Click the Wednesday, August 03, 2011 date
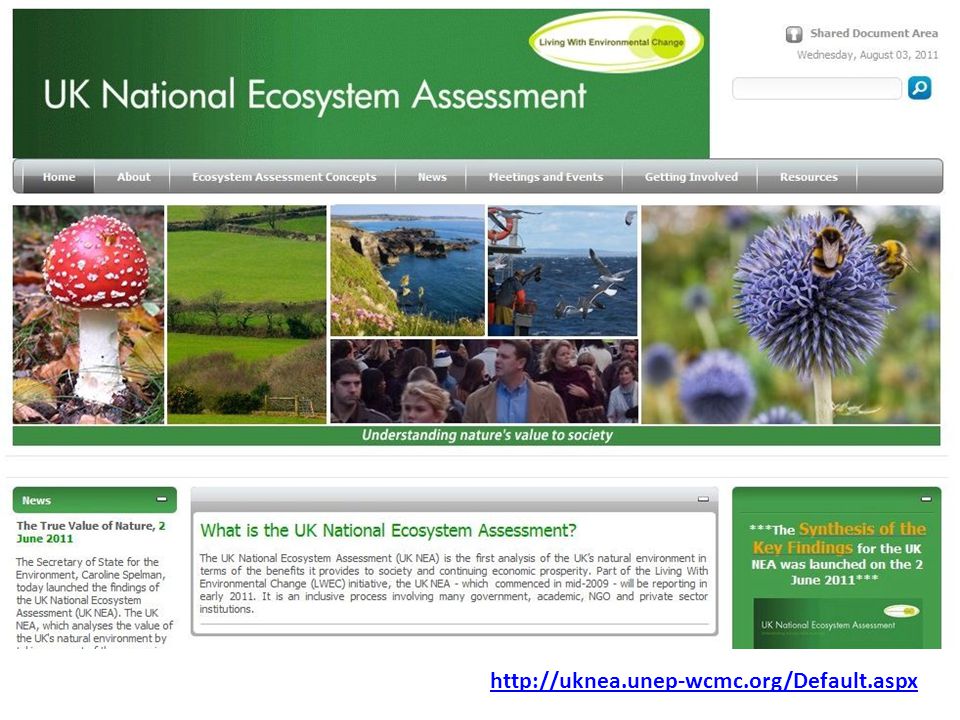 click(867, 55)
